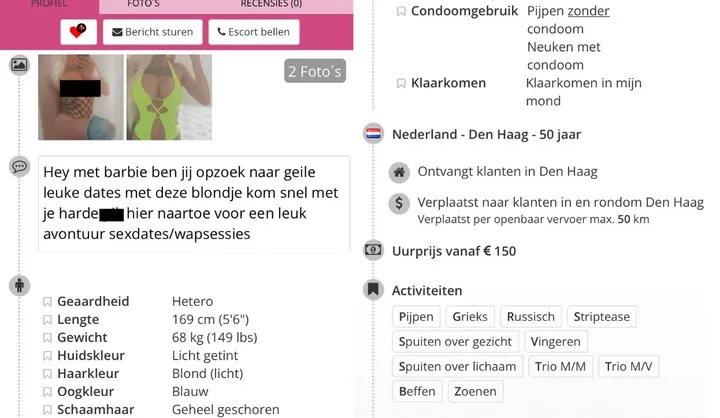
Task: Click the Bericht sturen button
Action: (152, 32)
